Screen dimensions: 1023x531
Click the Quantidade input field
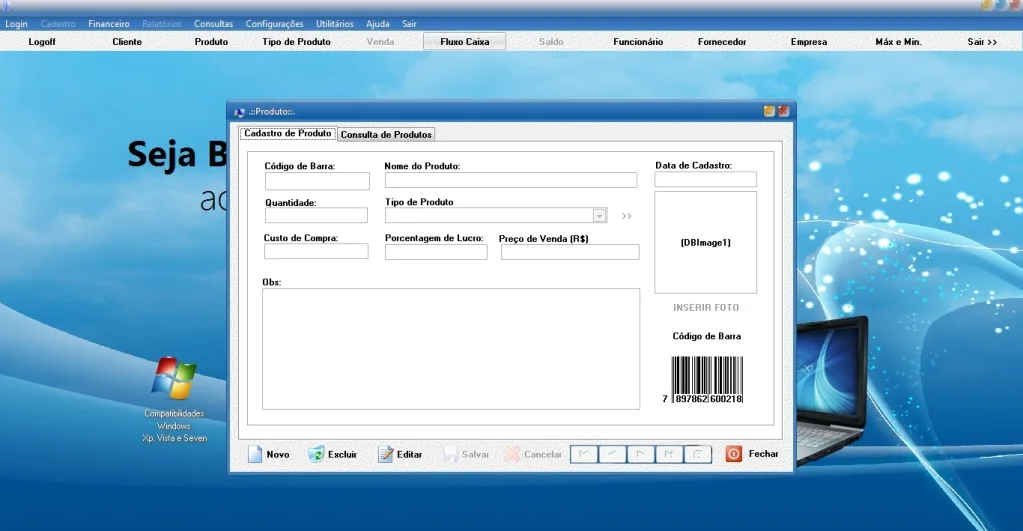coord(316,215)
